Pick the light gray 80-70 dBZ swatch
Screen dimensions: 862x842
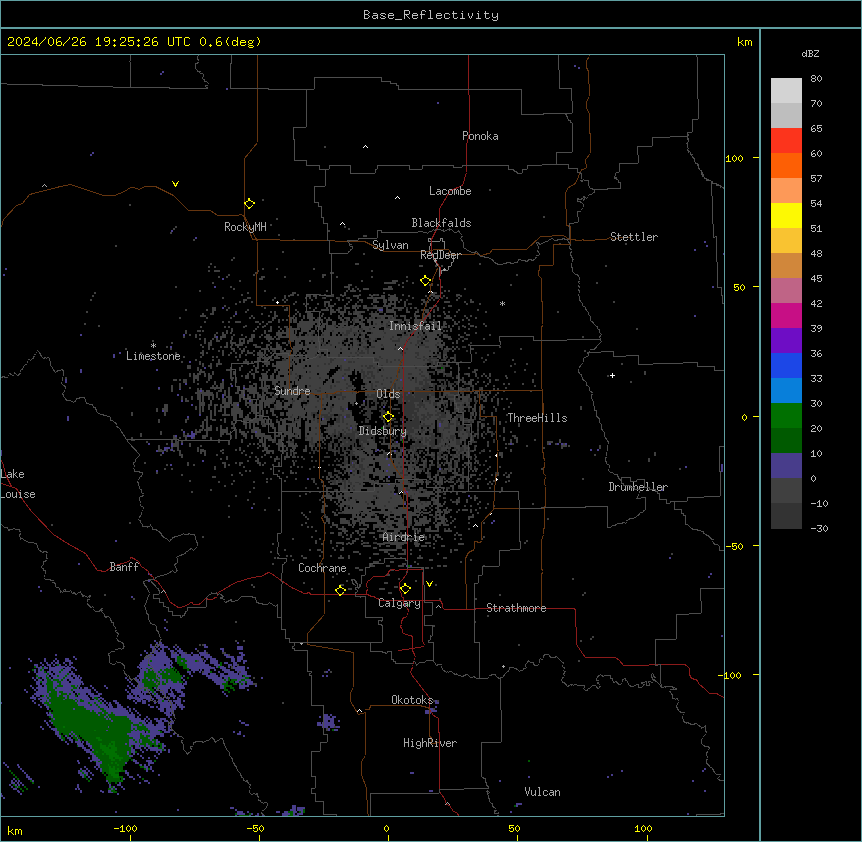(786, 90)
